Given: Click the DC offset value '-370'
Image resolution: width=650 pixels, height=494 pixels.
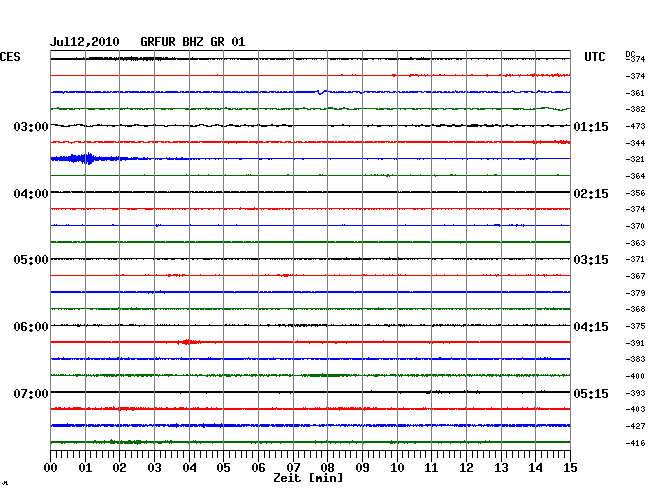Looking at the screenshot, I should [635, 226].
